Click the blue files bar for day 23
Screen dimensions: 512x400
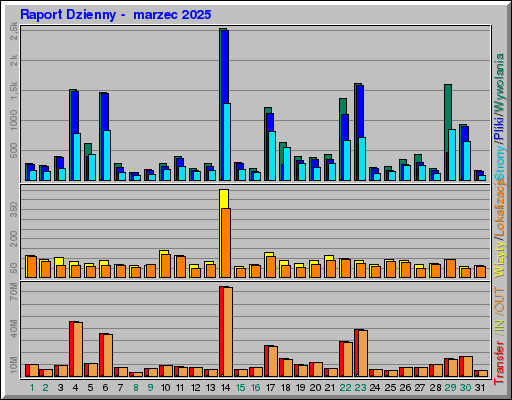coord(360,111)
